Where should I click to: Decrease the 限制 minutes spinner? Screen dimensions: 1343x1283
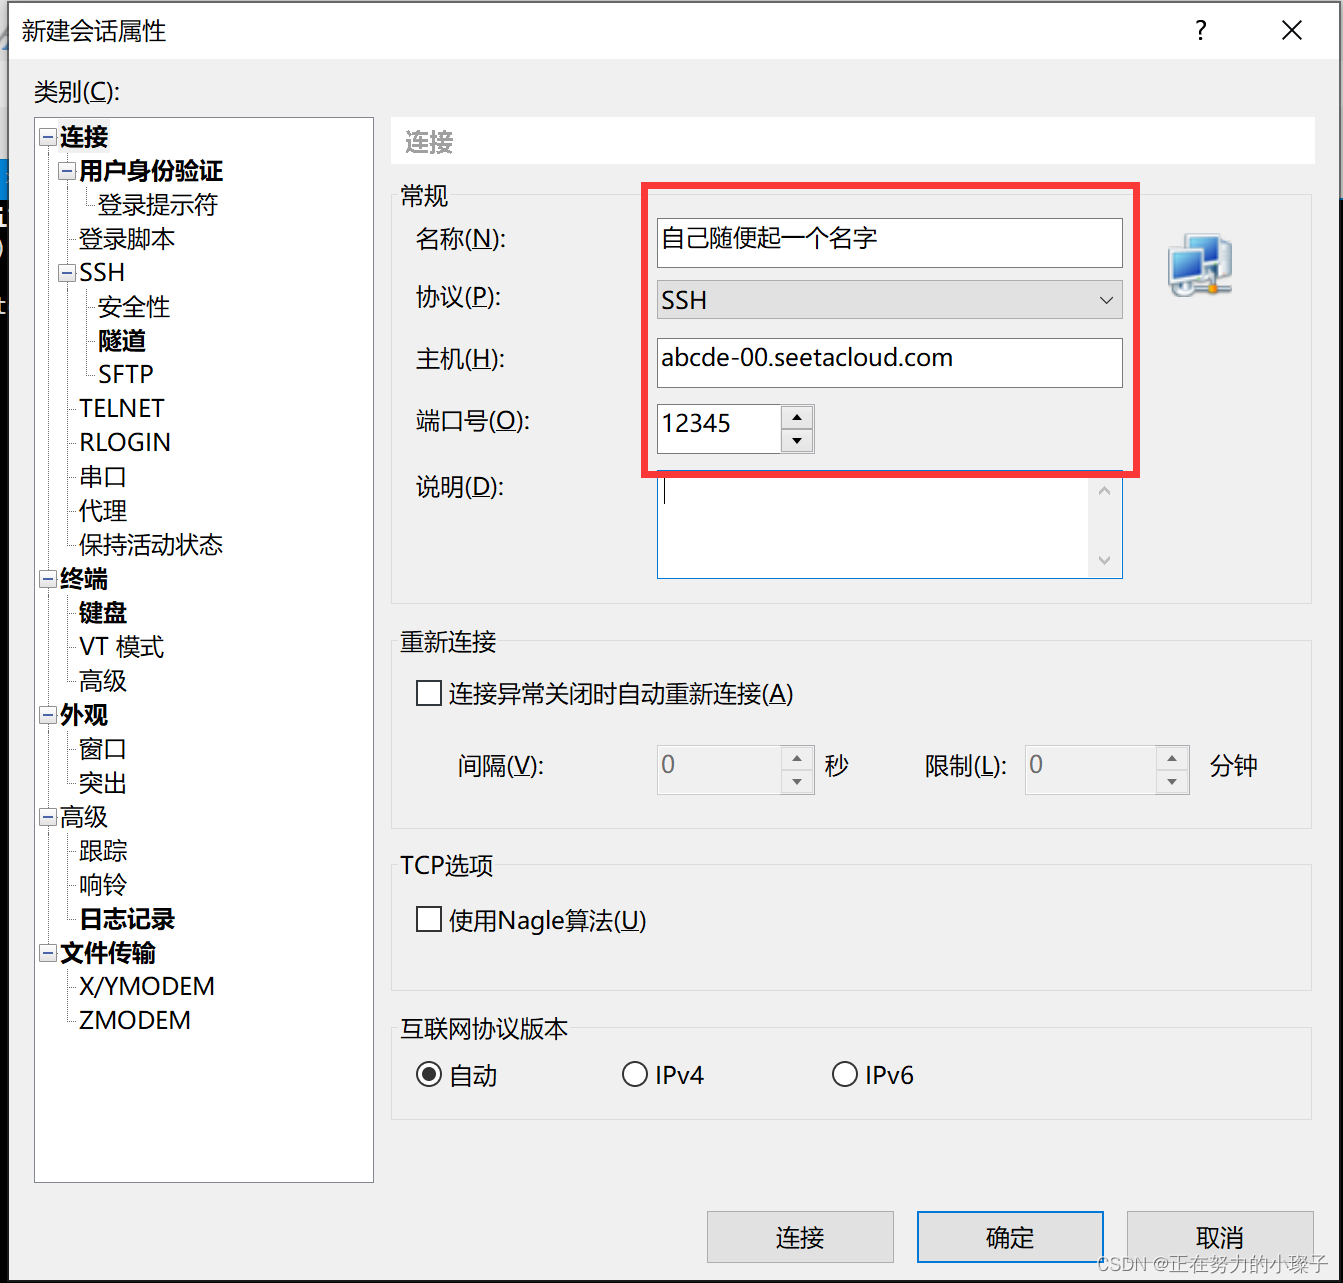[1172, 782]
